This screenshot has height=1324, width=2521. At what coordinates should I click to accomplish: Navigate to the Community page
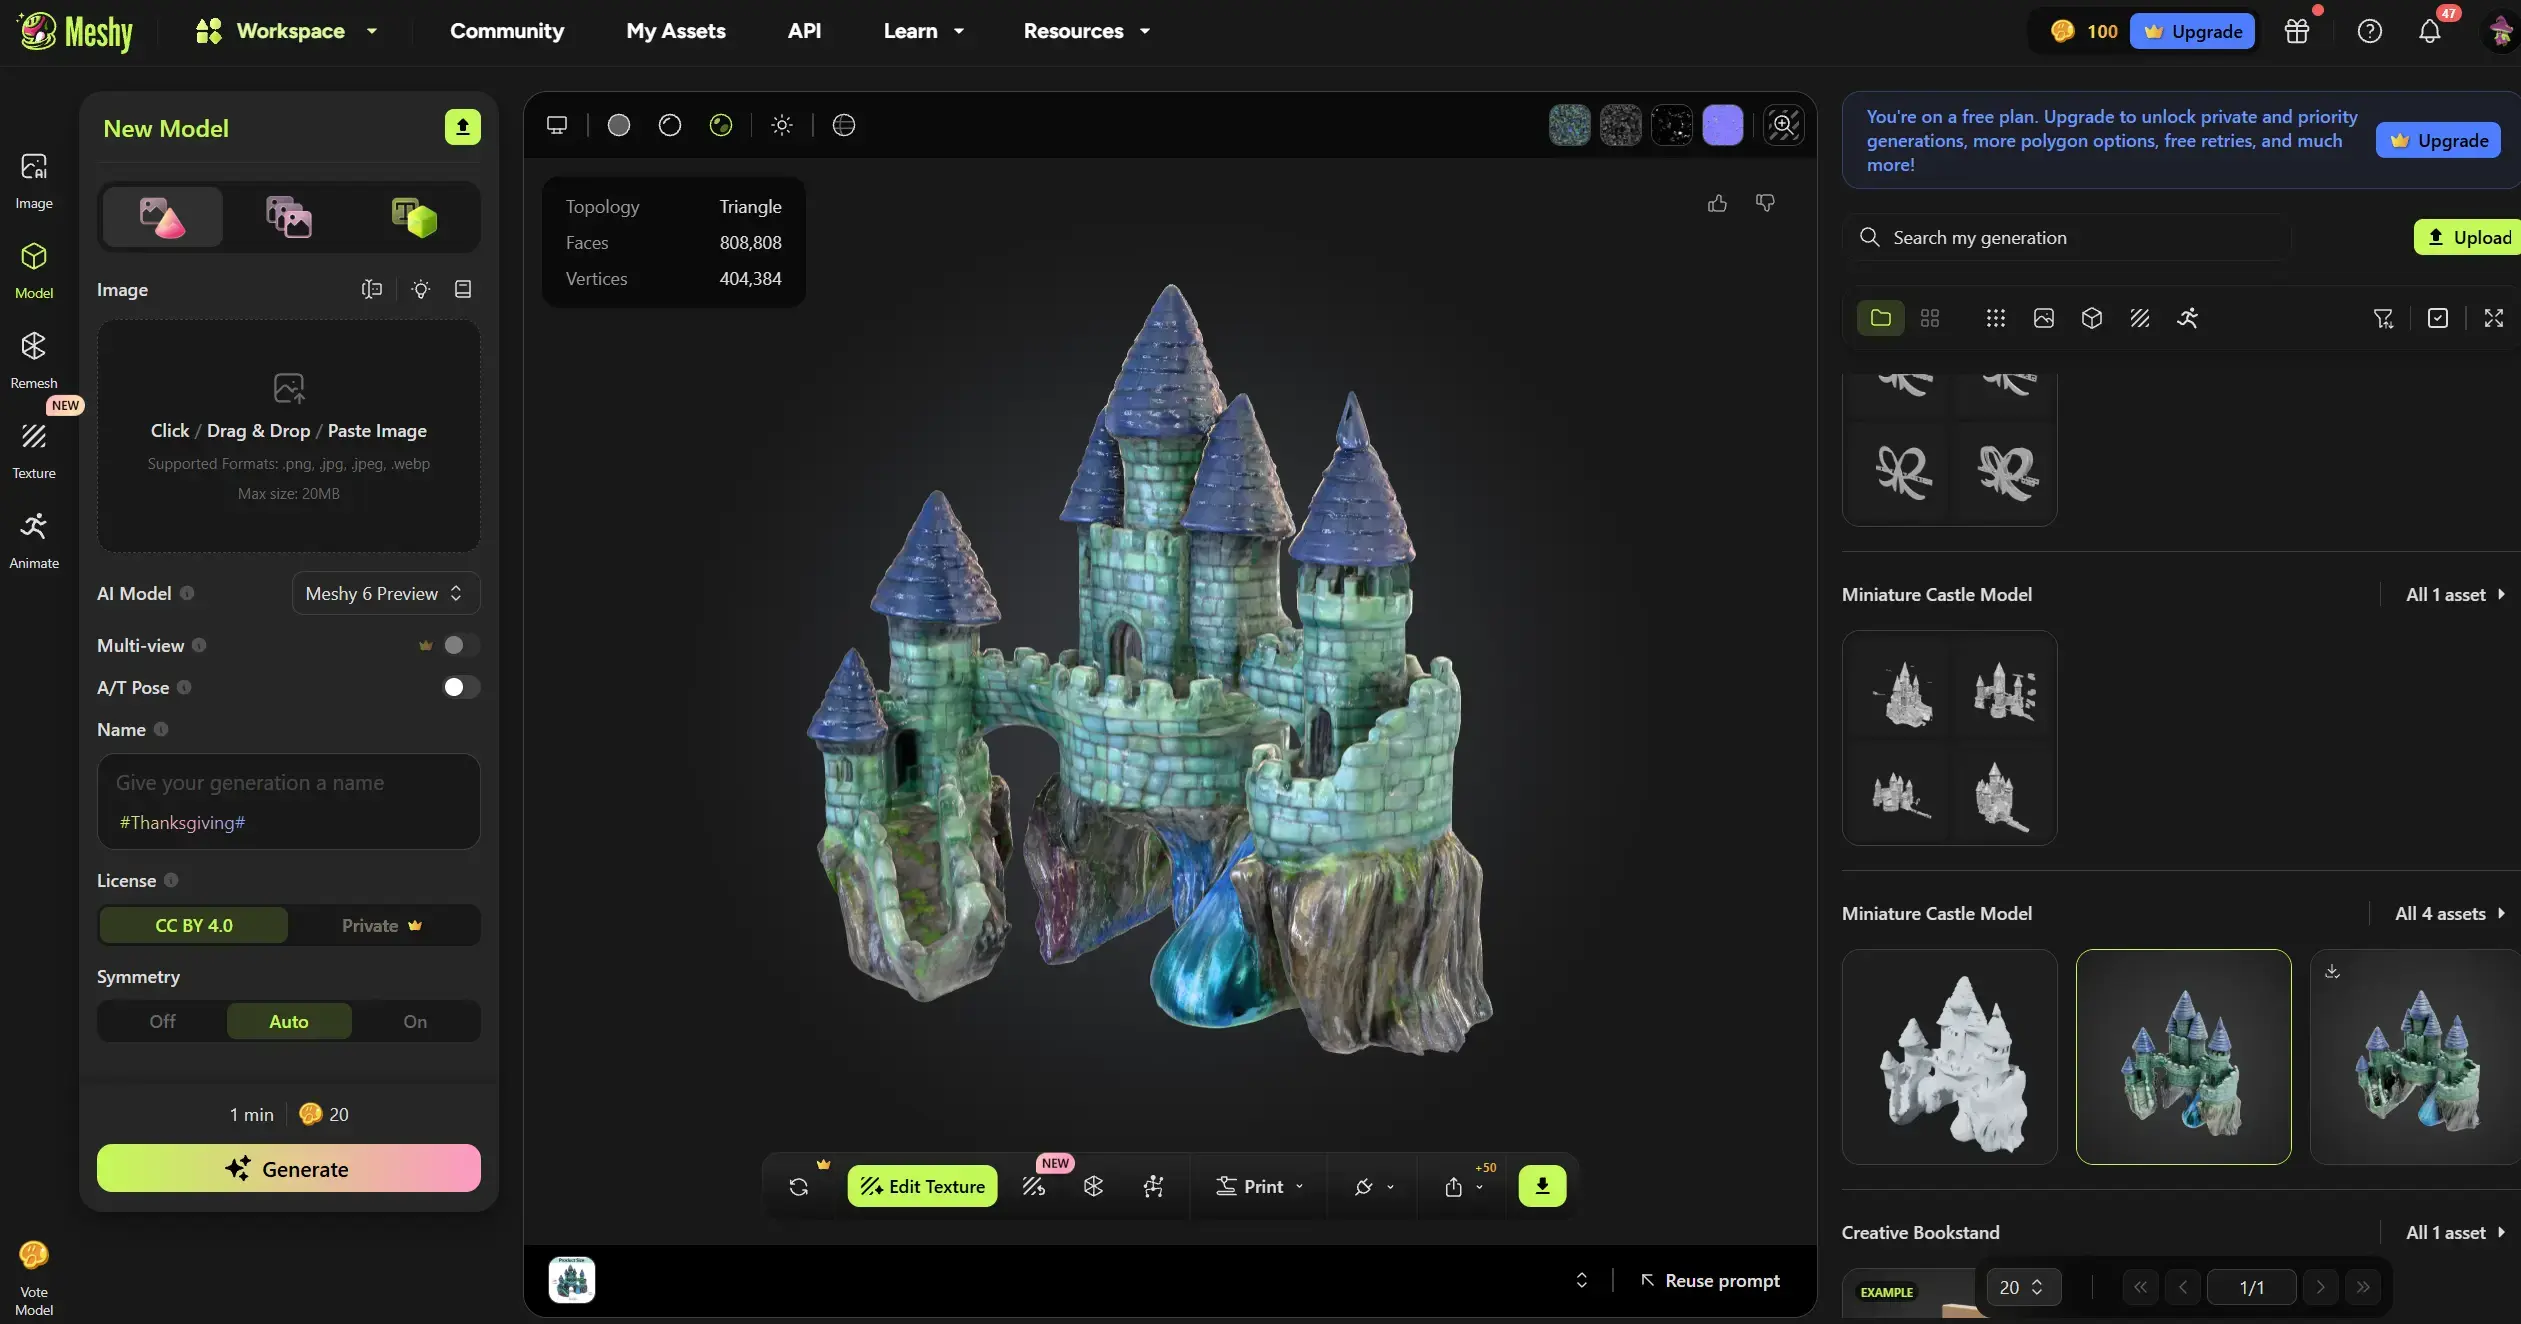coord(507,31)
